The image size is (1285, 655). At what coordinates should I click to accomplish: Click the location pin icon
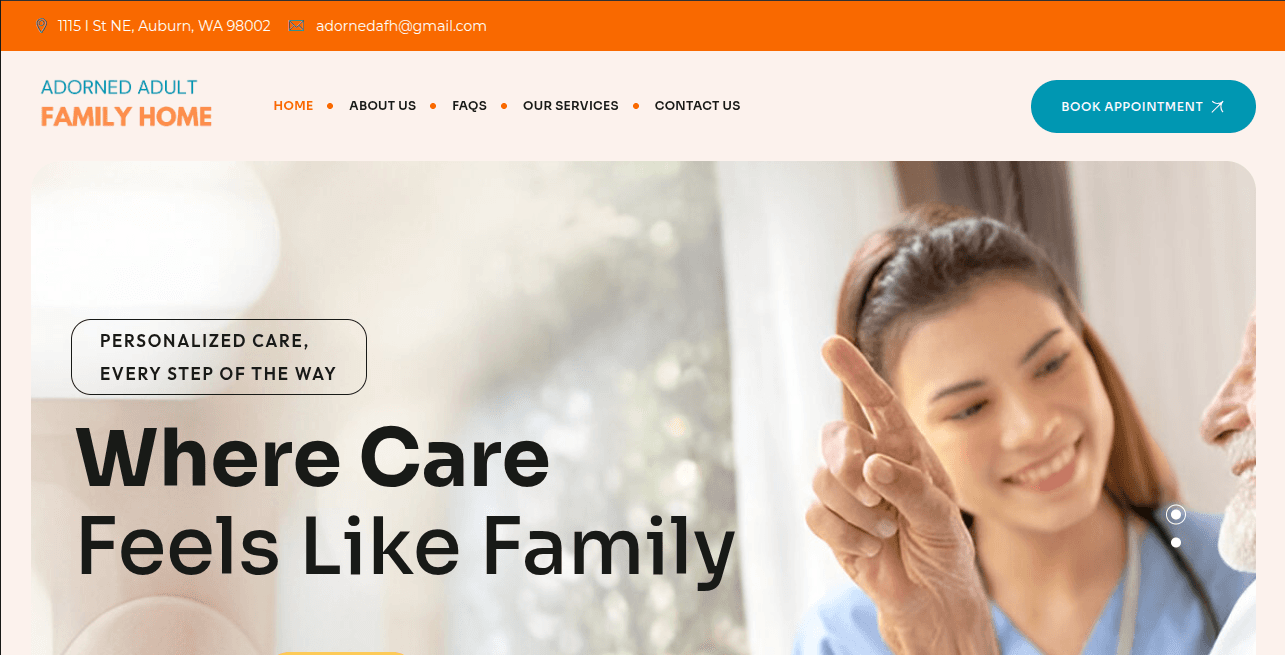(x=42, y=26)
